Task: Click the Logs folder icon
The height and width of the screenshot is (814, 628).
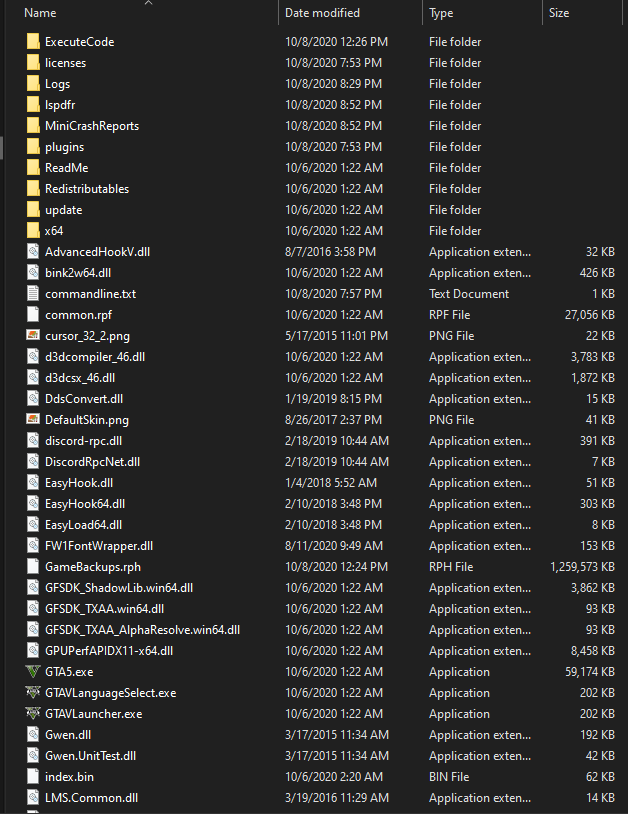Action: (x=33, y=84)
